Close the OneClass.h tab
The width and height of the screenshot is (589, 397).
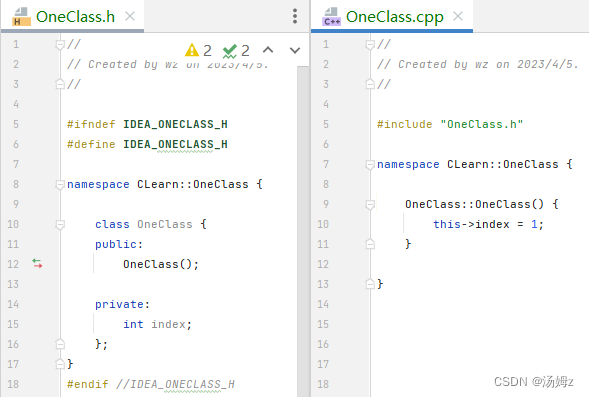(x=130, y=16)
